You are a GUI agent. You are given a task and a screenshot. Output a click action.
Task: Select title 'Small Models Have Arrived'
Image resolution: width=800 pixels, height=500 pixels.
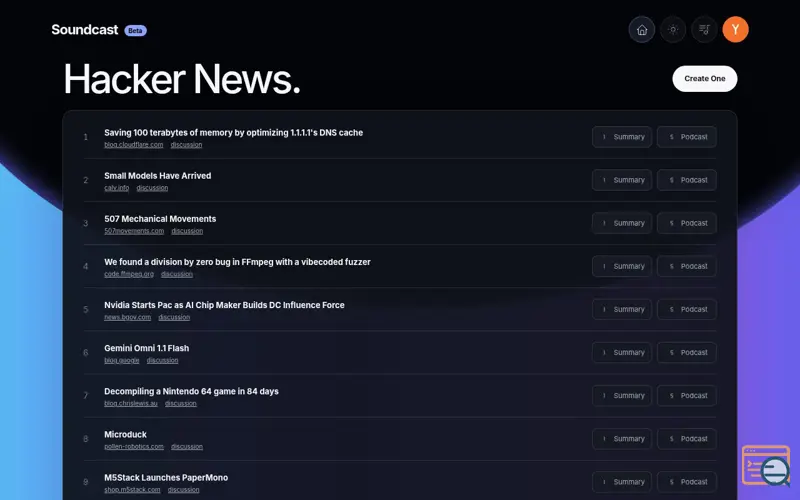click(158, 176)
